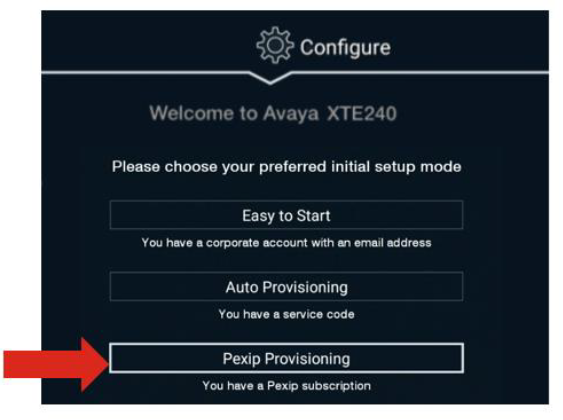Click the header divider notch
This screenshot has height=420, width=563.
(x=270, y=78)
